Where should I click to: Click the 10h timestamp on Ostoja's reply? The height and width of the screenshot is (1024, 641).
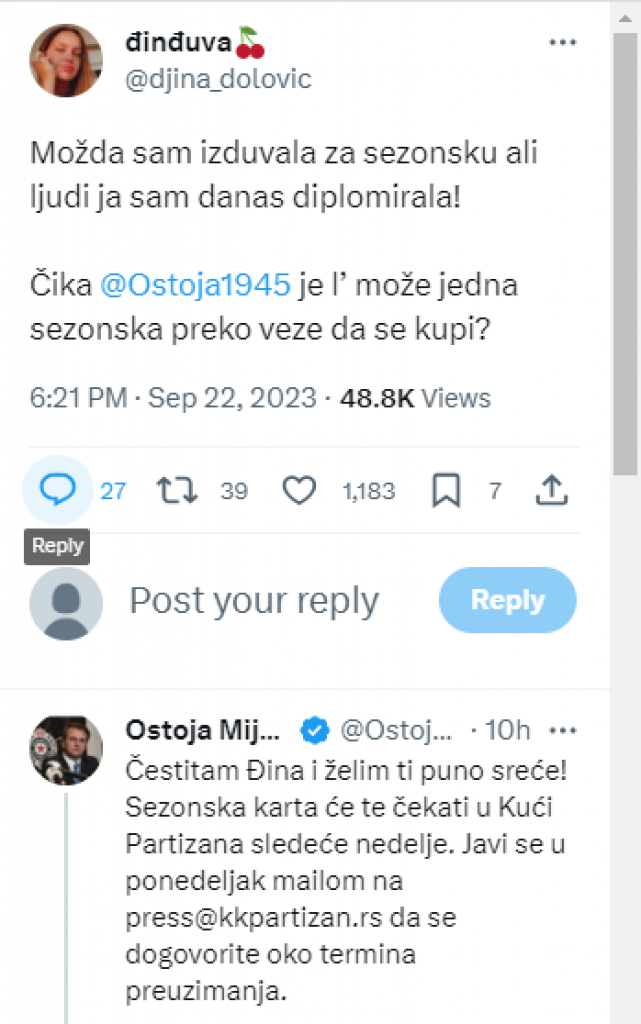505,731
